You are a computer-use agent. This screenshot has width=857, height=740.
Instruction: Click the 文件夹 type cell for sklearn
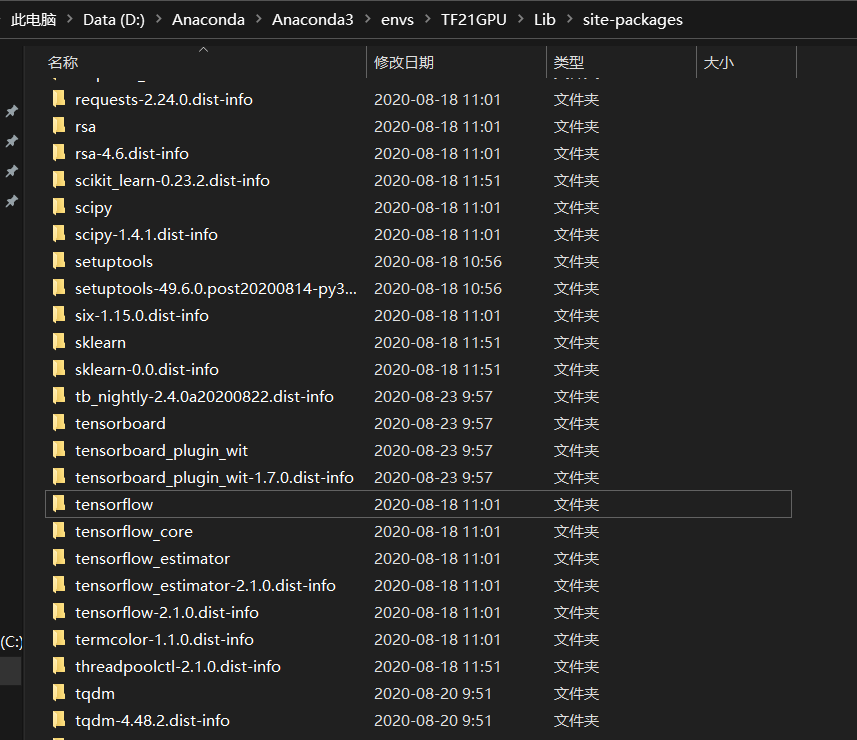[x=576, y=342]
